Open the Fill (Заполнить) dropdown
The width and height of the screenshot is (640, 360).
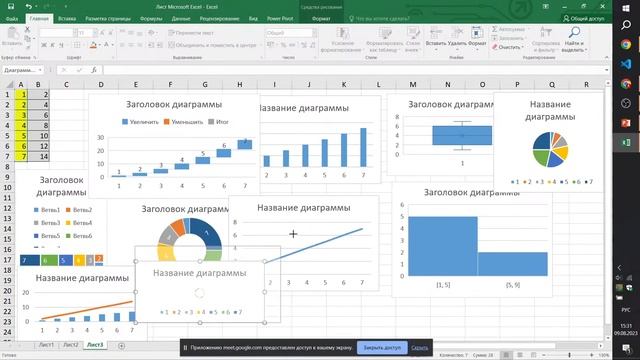[x=509, y=38]
